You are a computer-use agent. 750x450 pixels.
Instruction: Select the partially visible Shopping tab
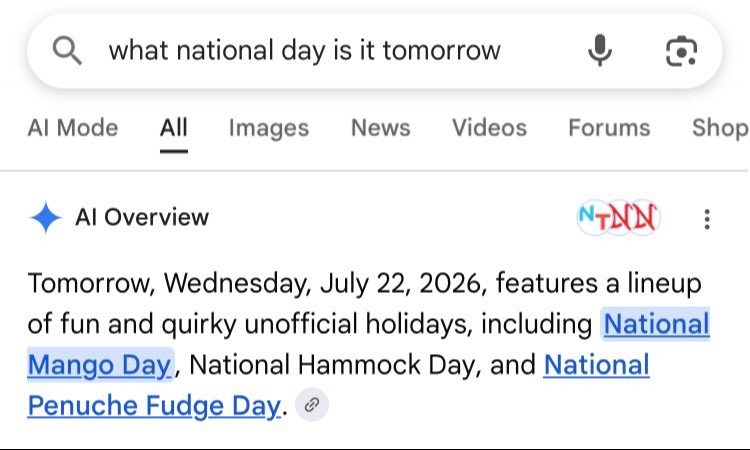[x=720, y=128]
